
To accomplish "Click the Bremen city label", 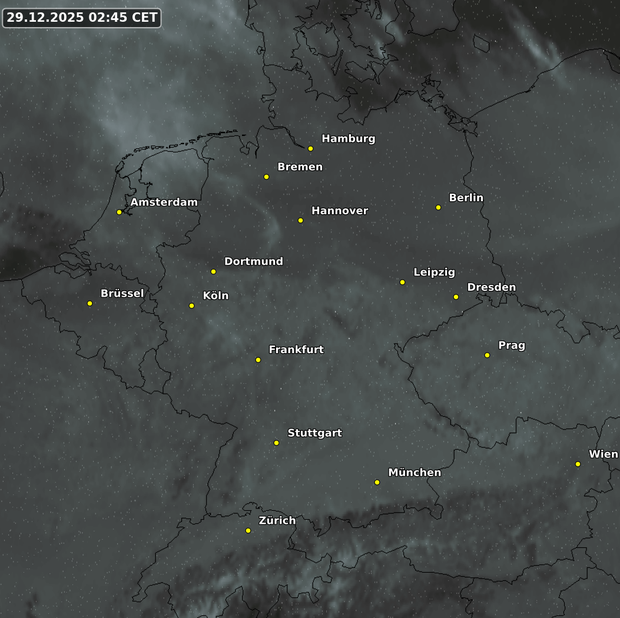I will click(299, 167).
